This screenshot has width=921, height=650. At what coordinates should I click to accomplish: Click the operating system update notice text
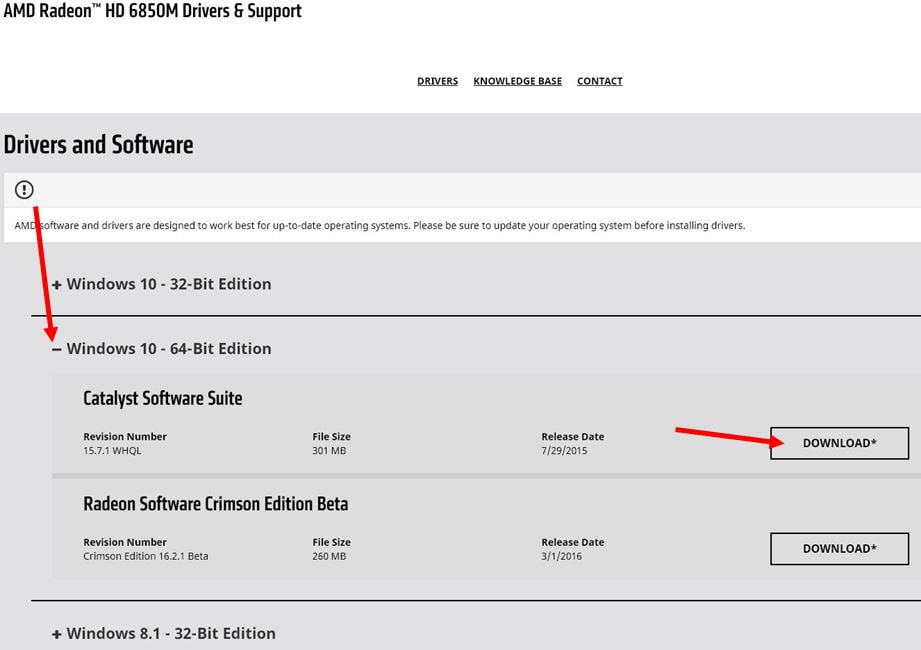coord(379,225)
